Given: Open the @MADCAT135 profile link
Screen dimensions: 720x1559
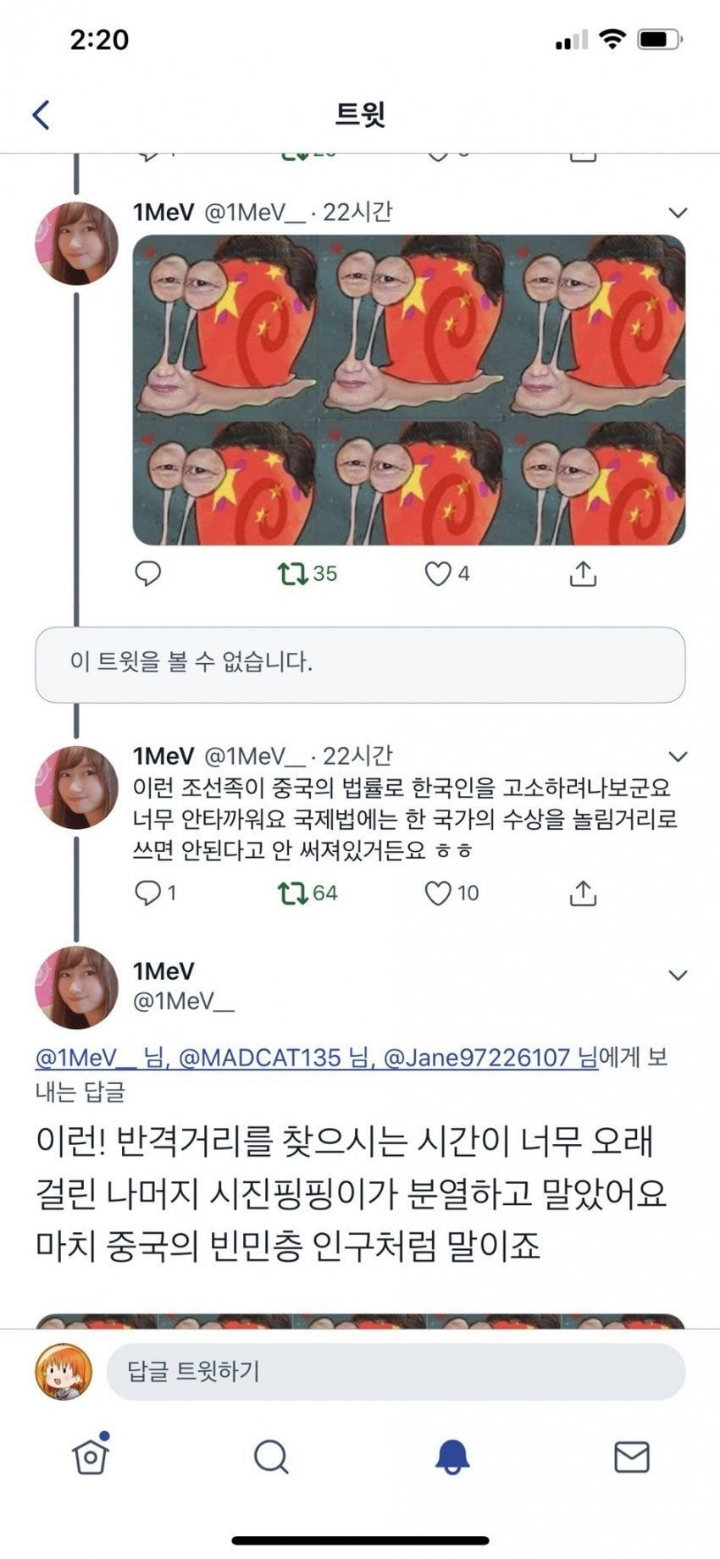Looking at the screenshot, I should [260, 1056].
